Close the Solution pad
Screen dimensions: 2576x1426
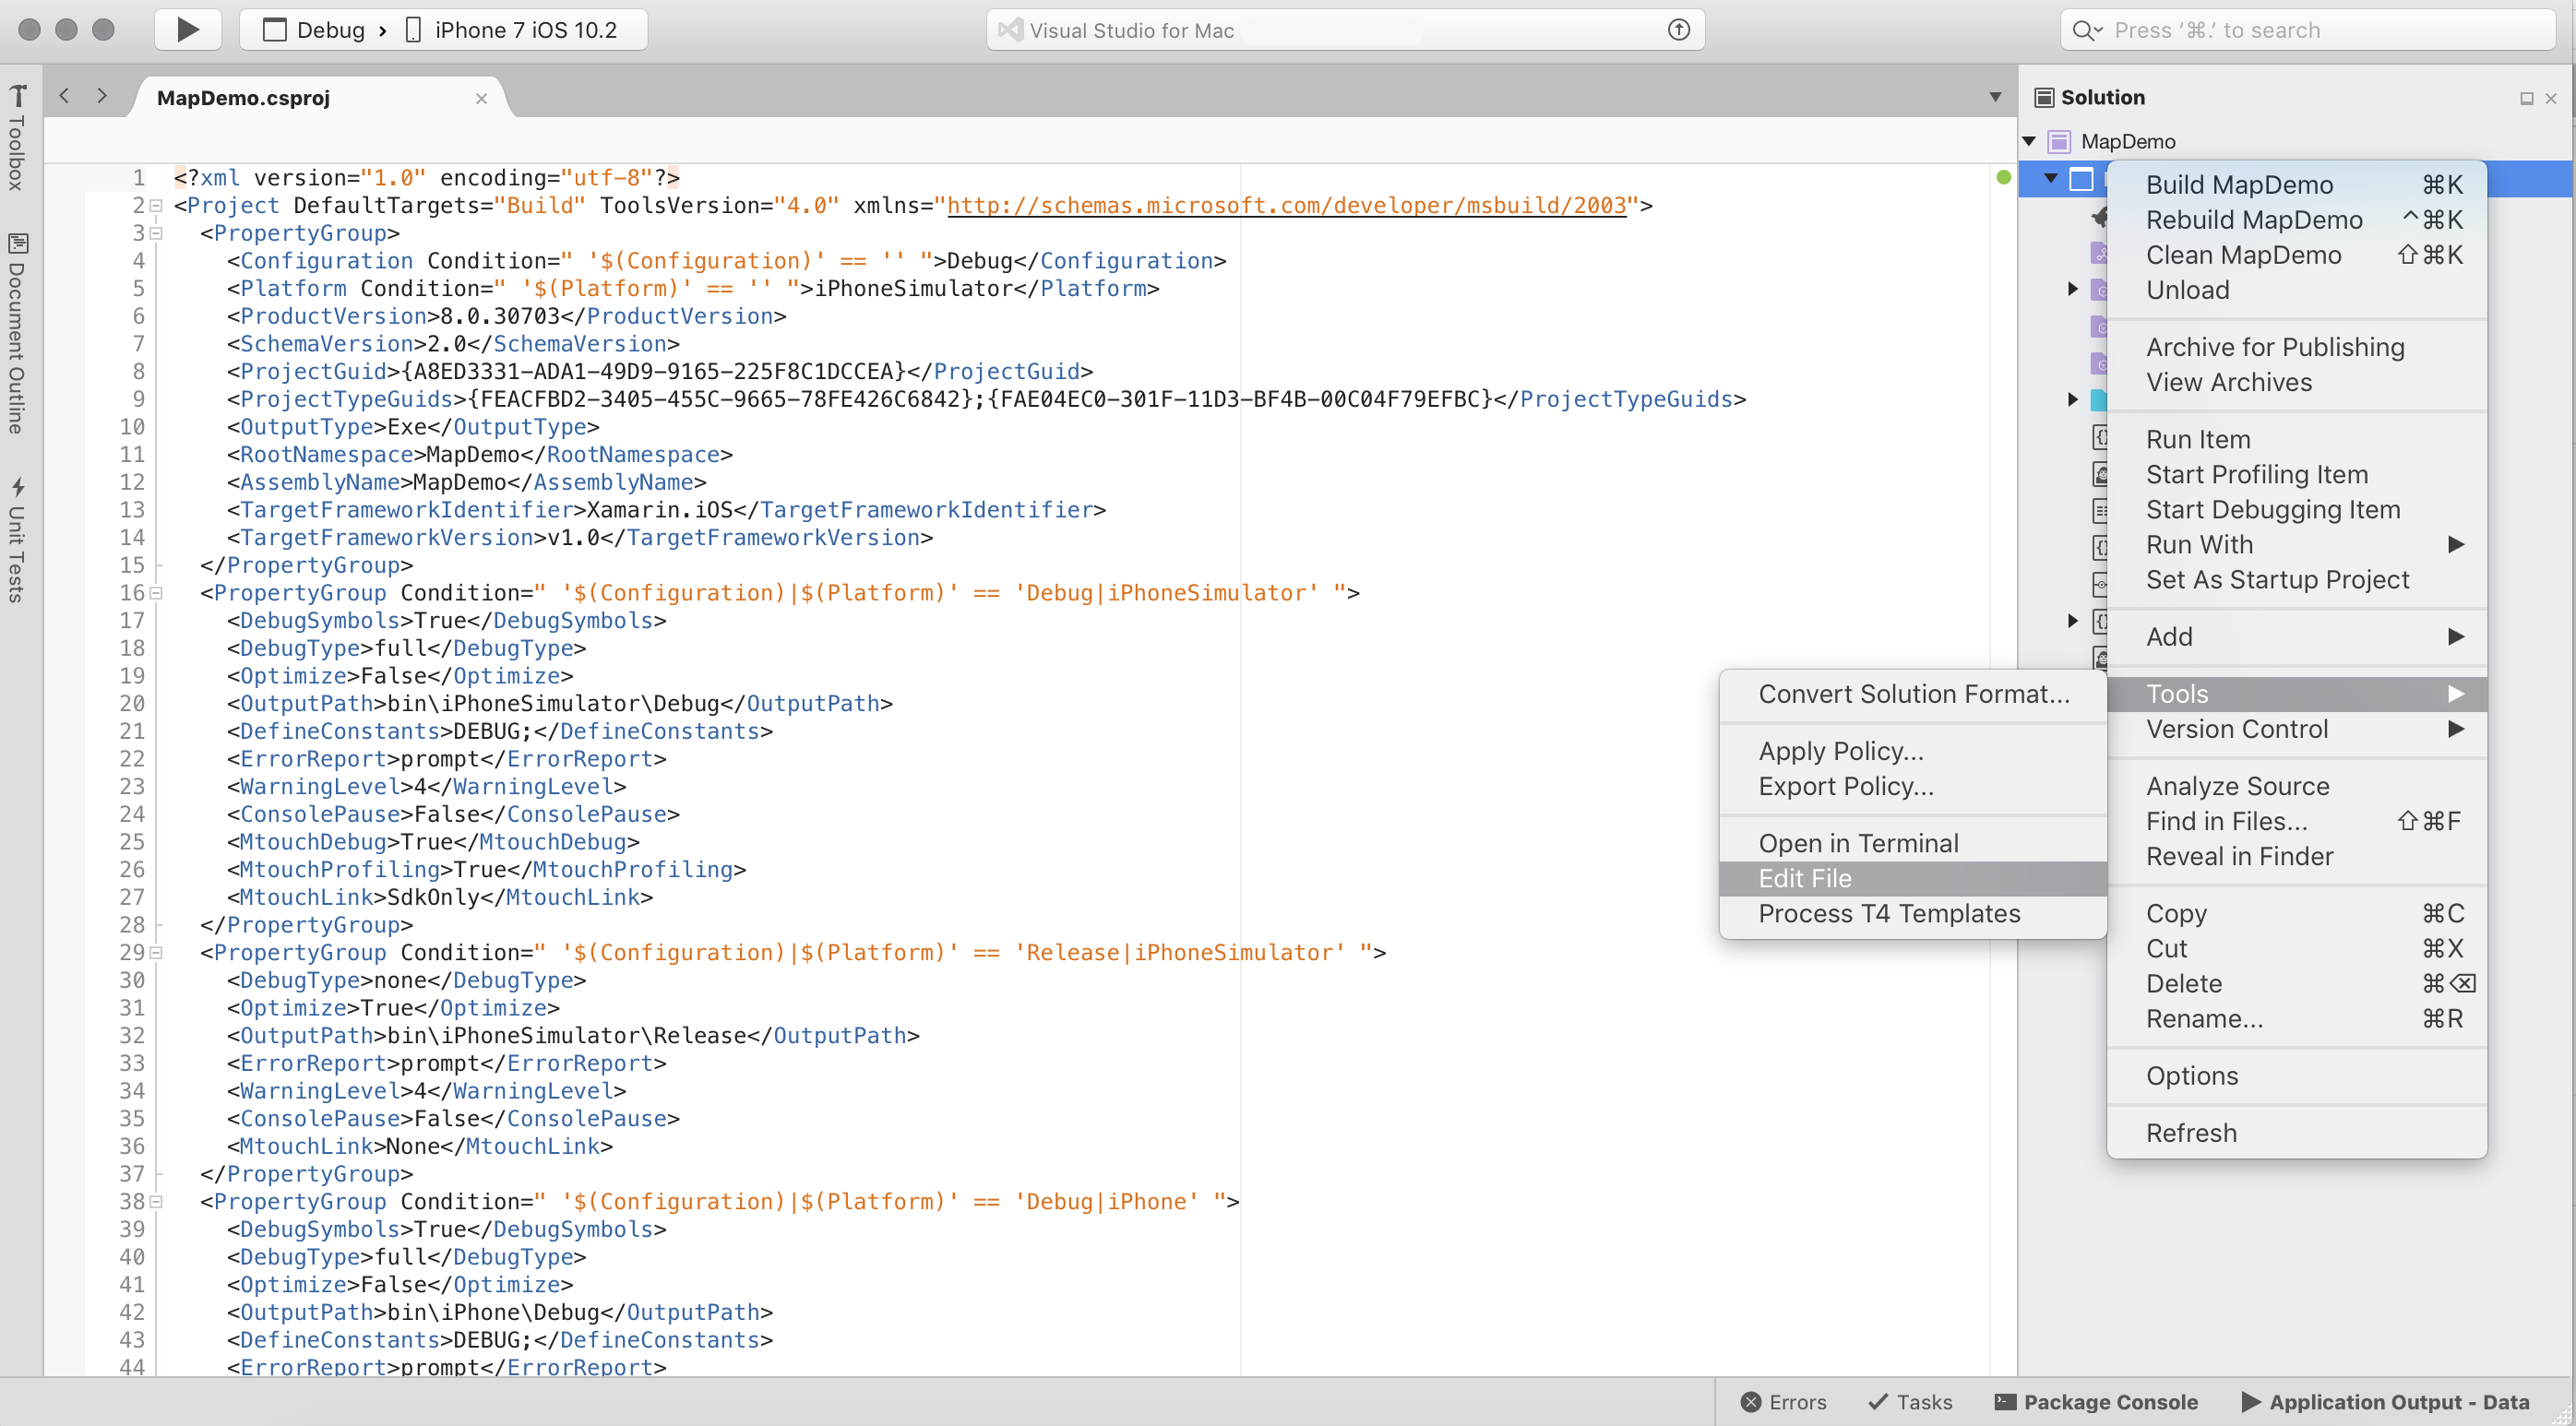click(x=2551, y=98)
